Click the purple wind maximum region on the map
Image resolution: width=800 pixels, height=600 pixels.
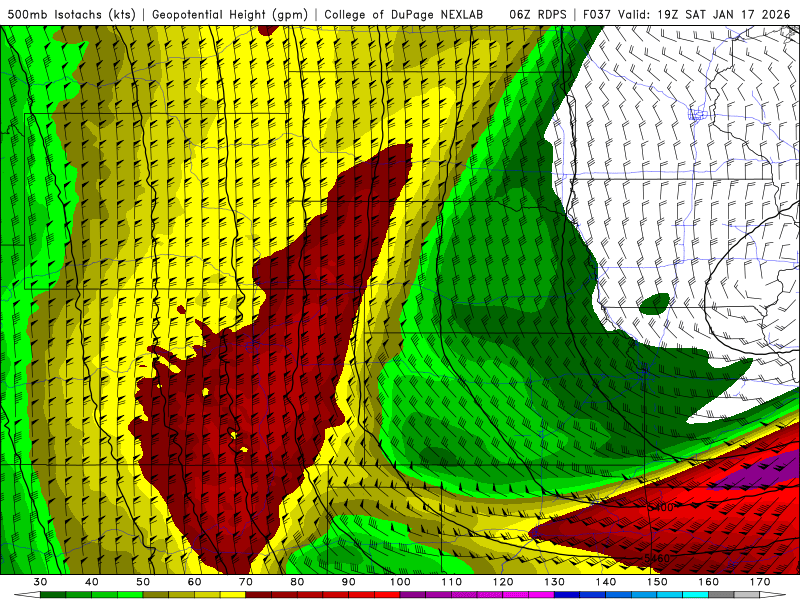[758, 472]
